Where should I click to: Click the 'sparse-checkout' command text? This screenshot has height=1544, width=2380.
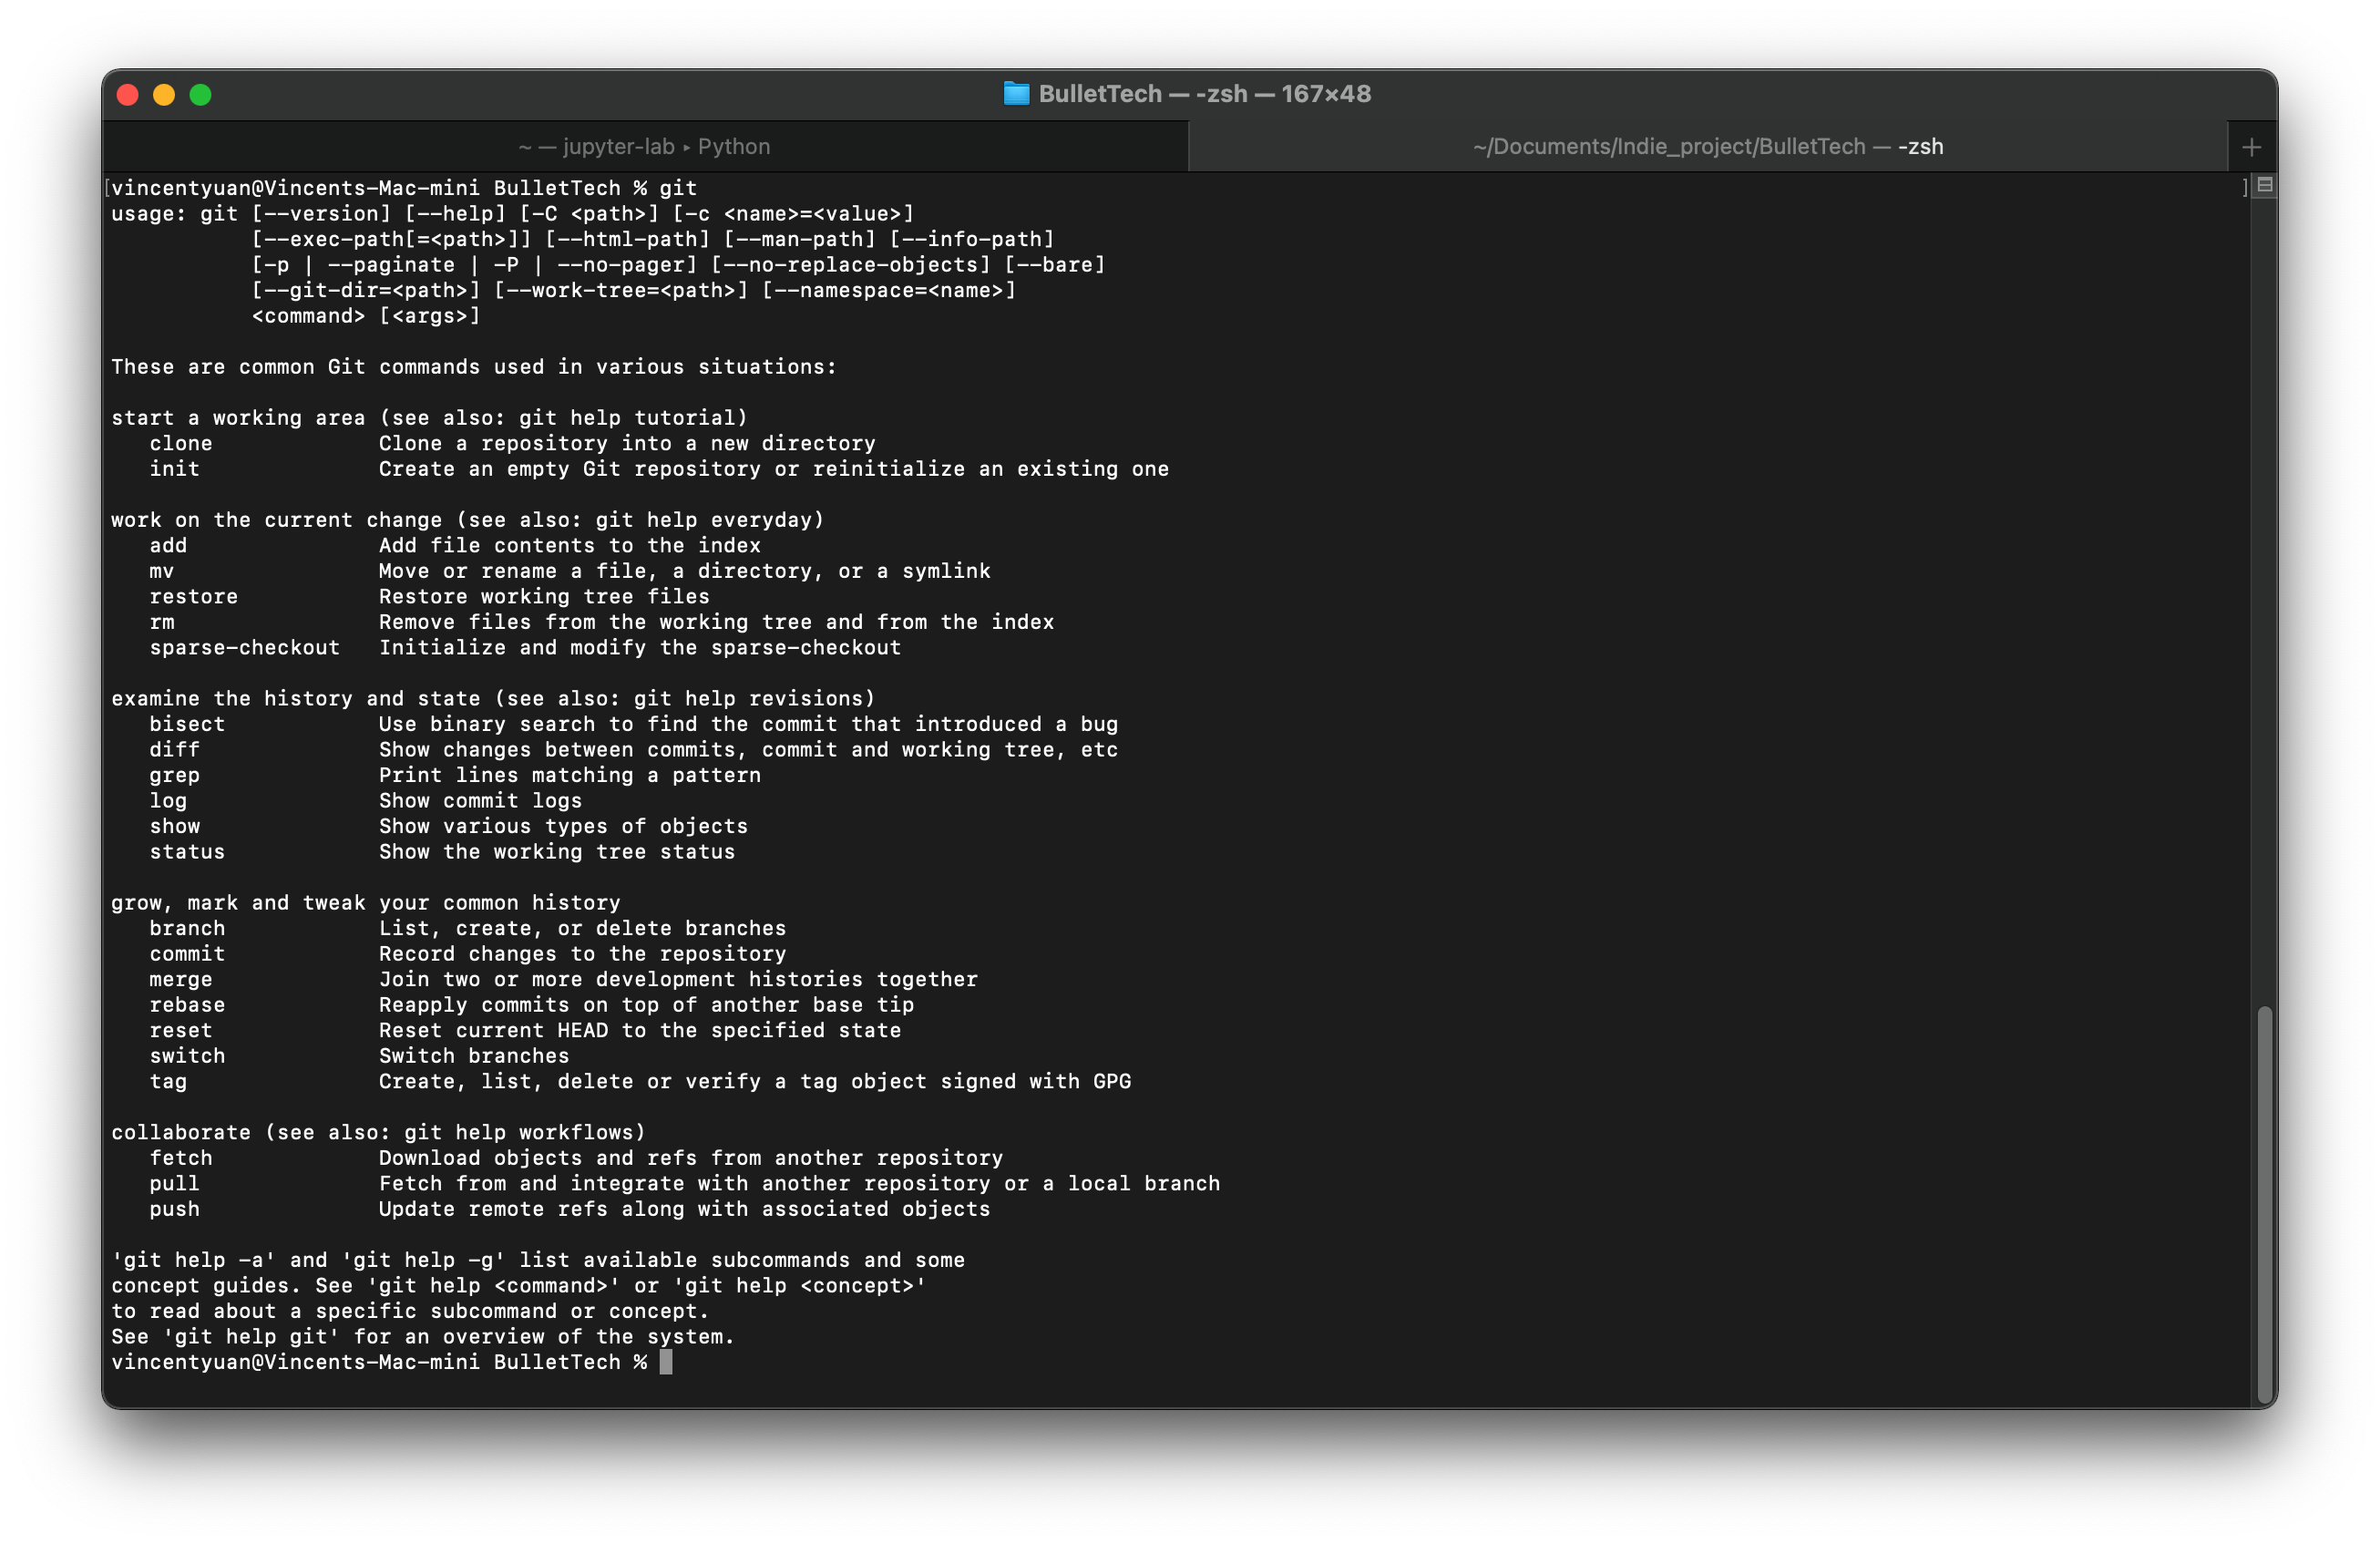(244, 647)
